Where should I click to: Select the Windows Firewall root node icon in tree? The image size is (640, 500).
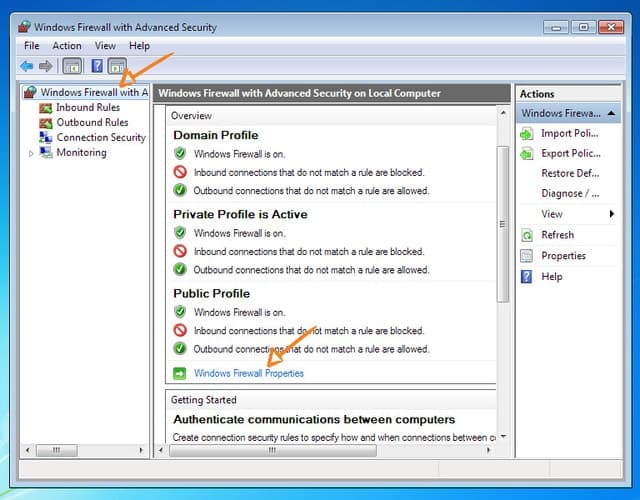(30, 92)
